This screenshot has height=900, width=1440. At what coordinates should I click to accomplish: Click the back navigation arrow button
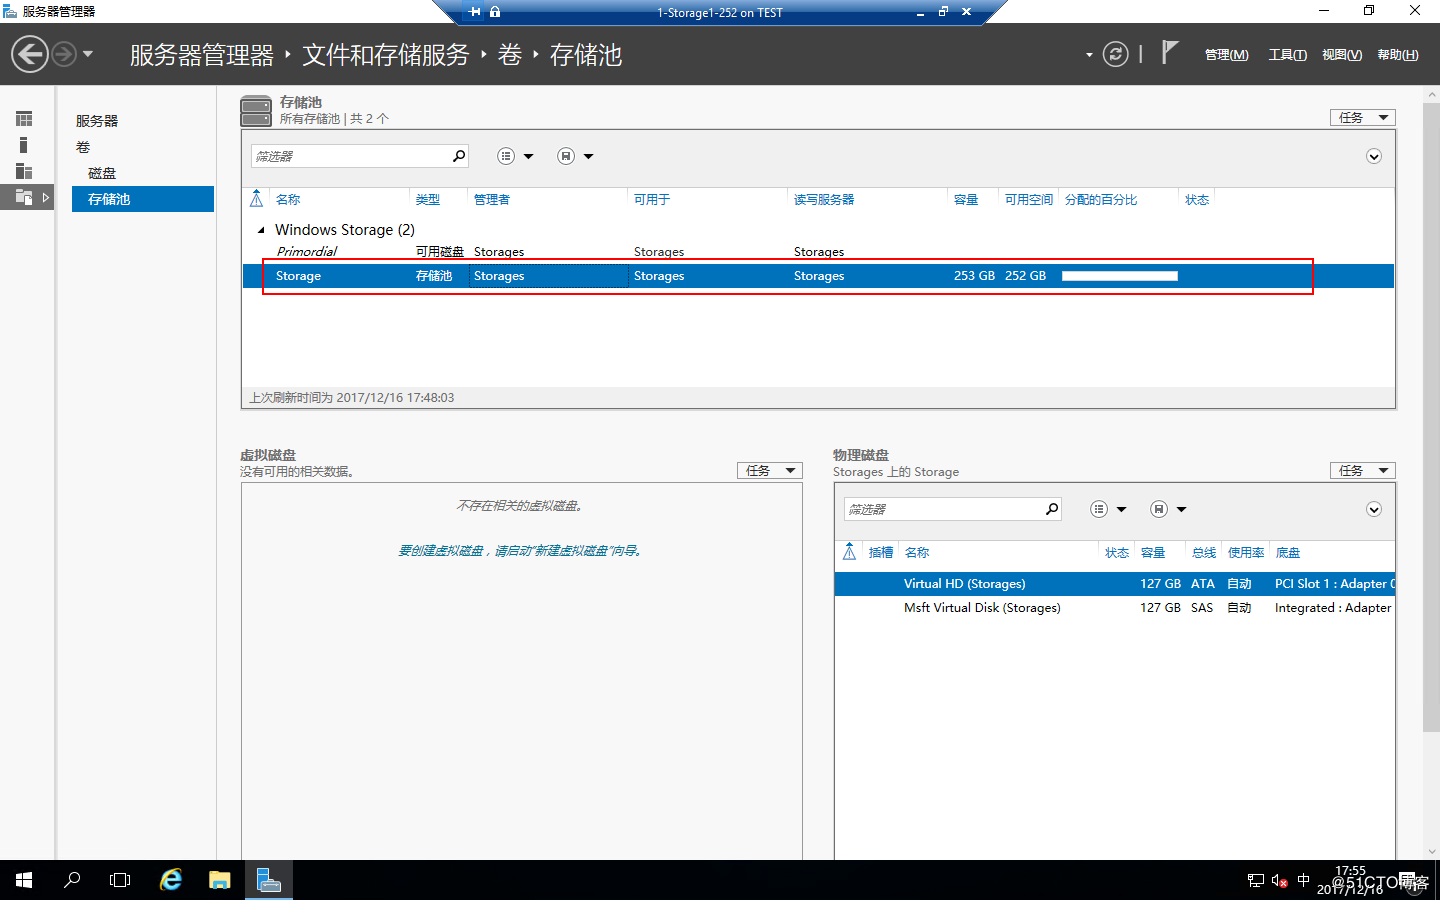click(30, 54)
